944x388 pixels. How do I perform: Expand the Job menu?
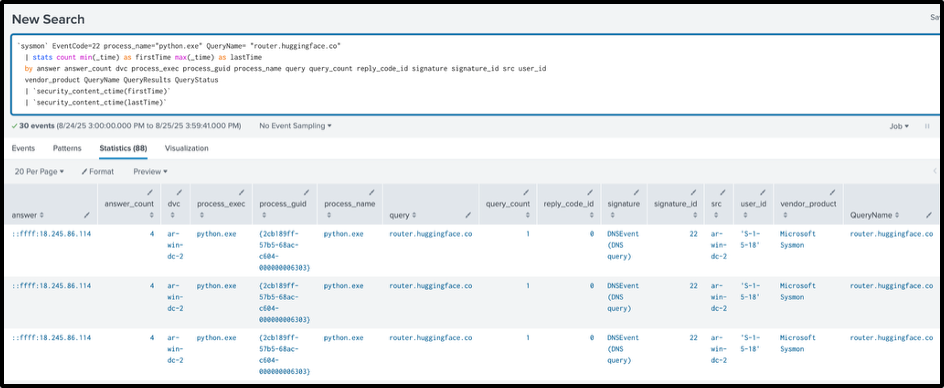(x=899, y=126)
